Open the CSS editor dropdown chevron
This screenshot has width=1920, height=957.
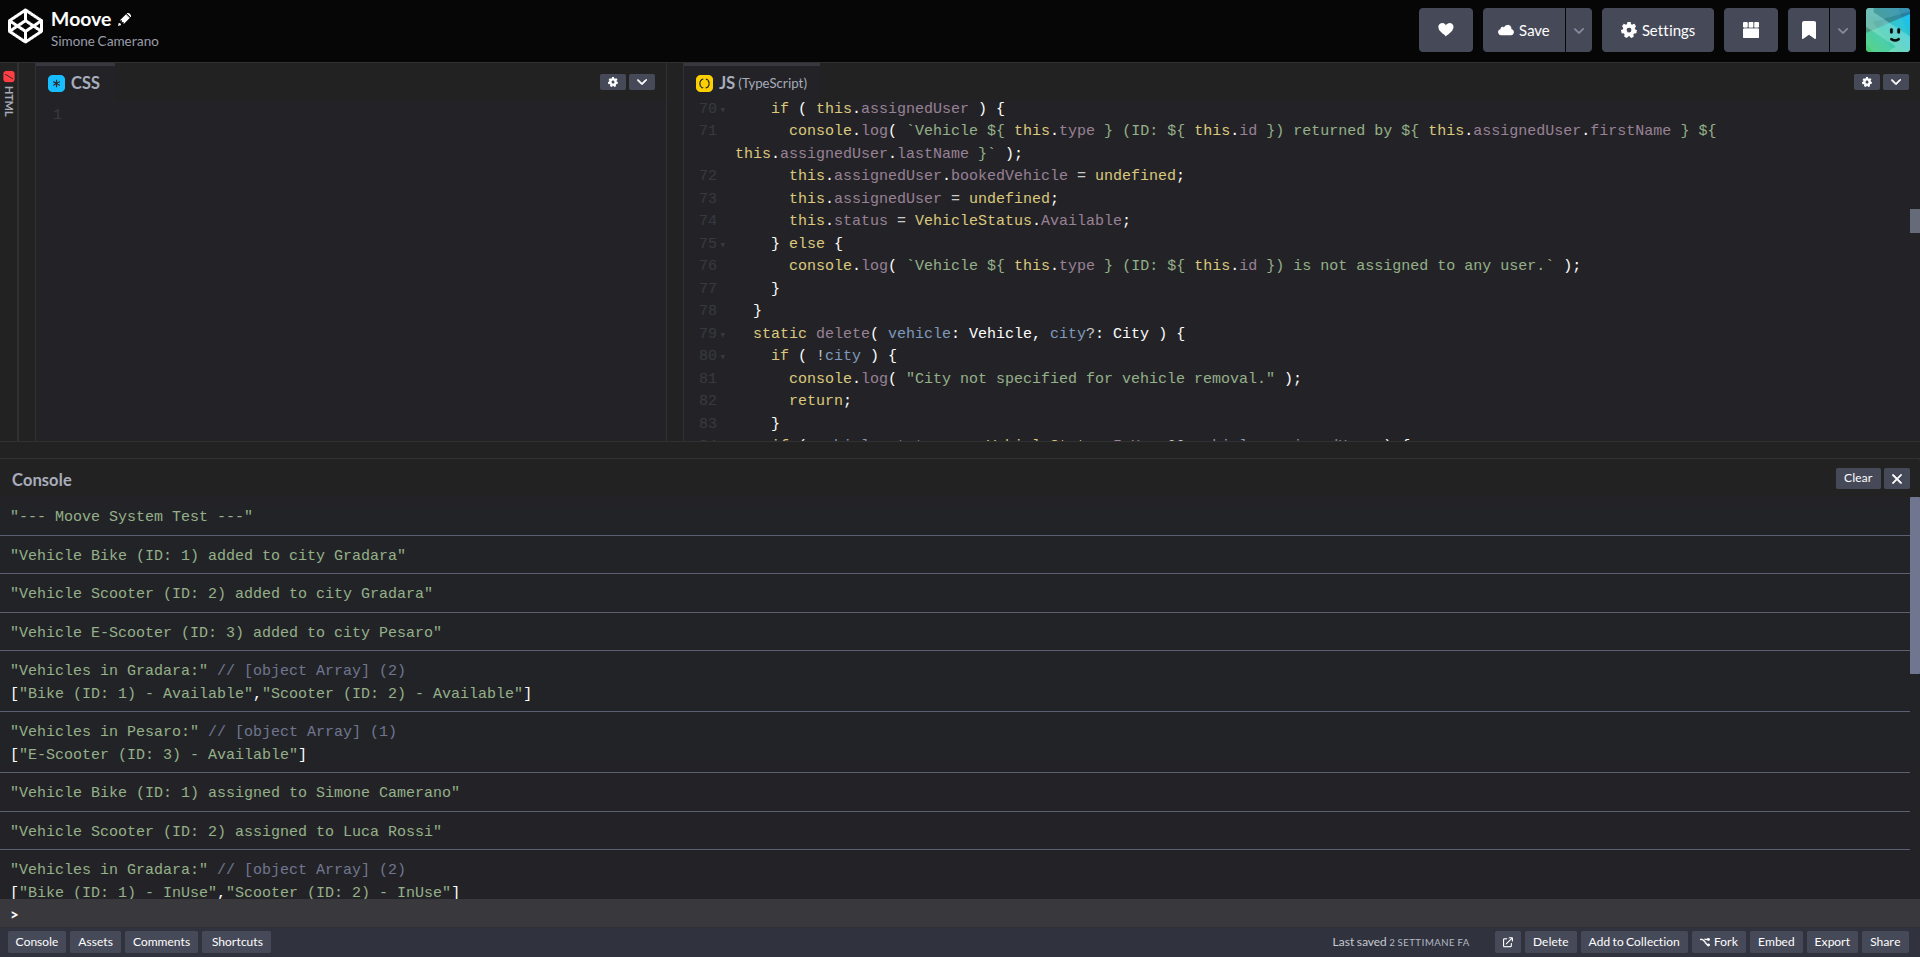642,82
